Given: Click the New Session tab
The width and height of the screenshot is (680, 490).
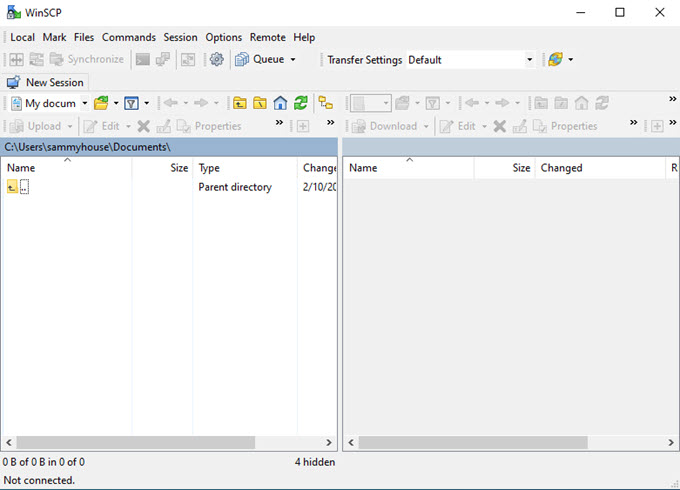Looking at the screenshot, I should pos(45,82).
